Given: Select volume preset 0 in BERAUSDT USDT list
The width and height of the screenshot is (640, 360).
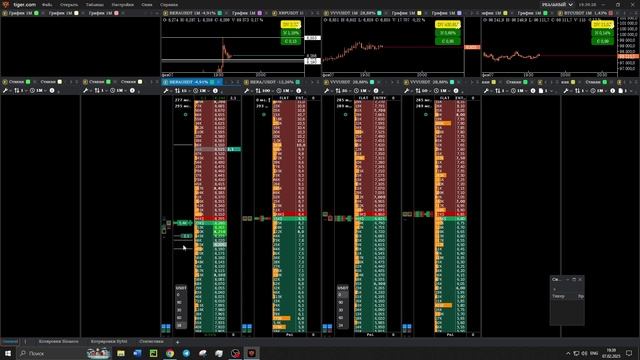Looking at the screenshot, I should pos(180,295).
